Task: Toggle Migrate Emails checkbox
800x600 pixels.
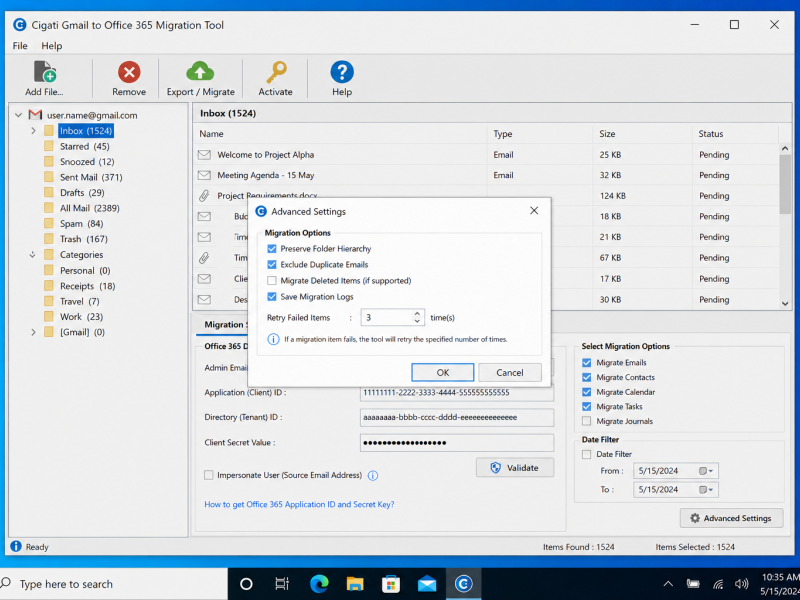Action: point(587,363)
